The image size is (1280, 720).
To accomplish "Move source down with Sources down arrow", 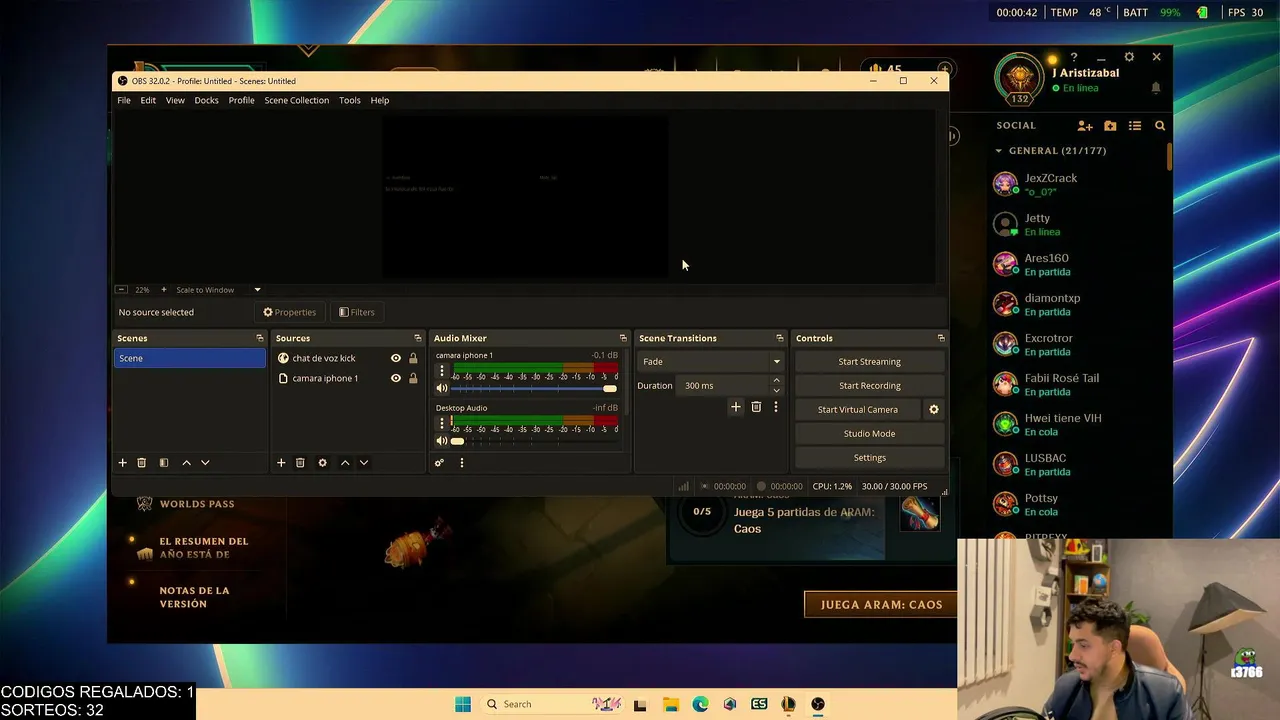I will (364, 463).
